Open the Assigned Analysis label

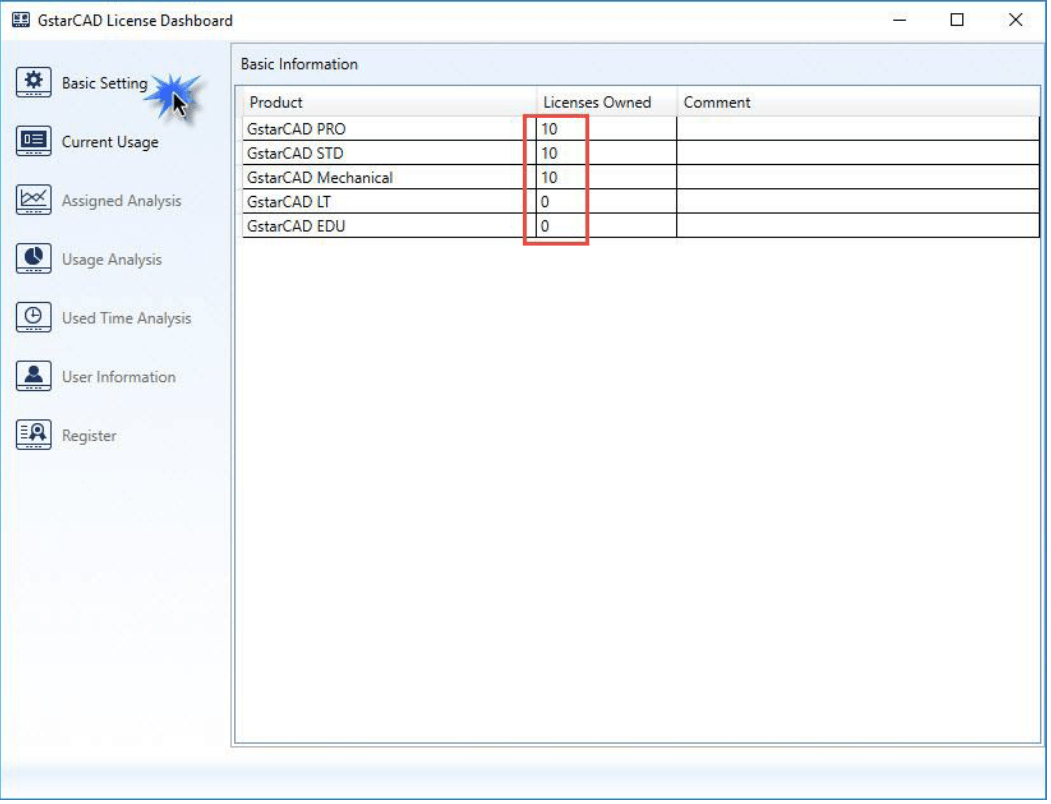click(121, 200)
